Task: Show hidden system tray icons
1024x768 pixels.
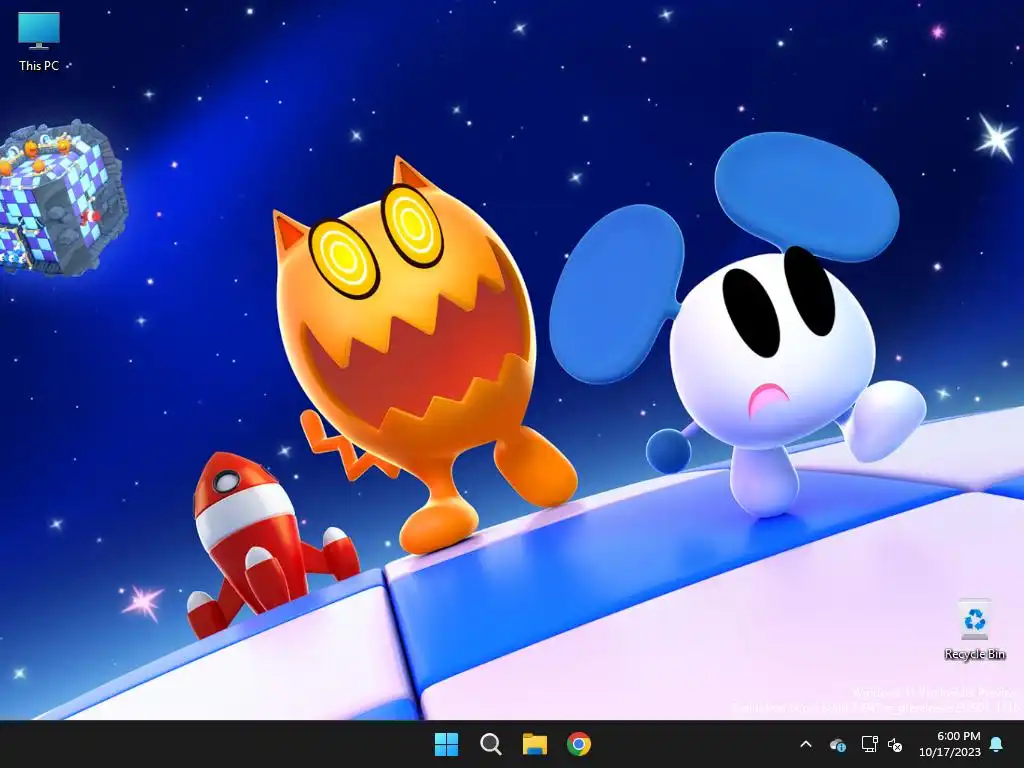Action: click(x=806, y=744)
